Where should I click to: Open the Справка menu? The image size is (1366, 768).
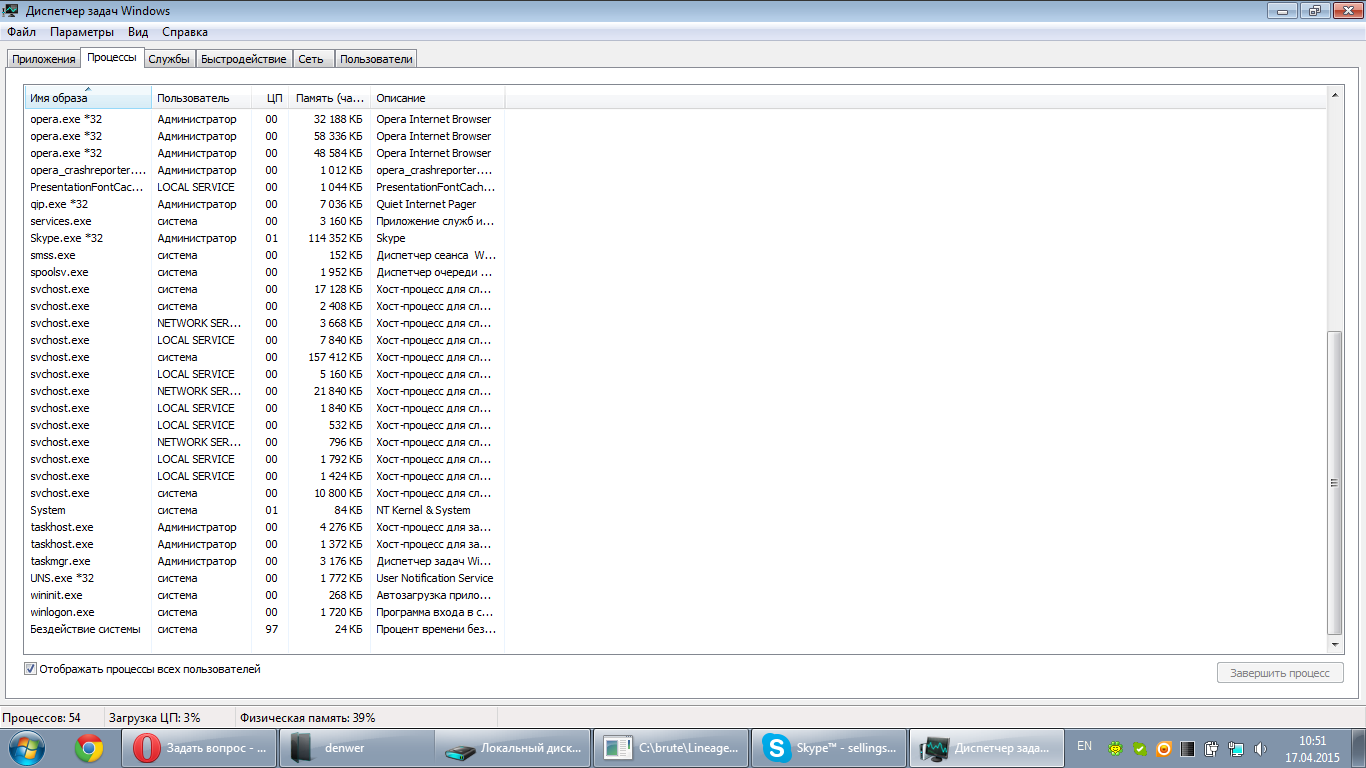[x=184, y=32]
